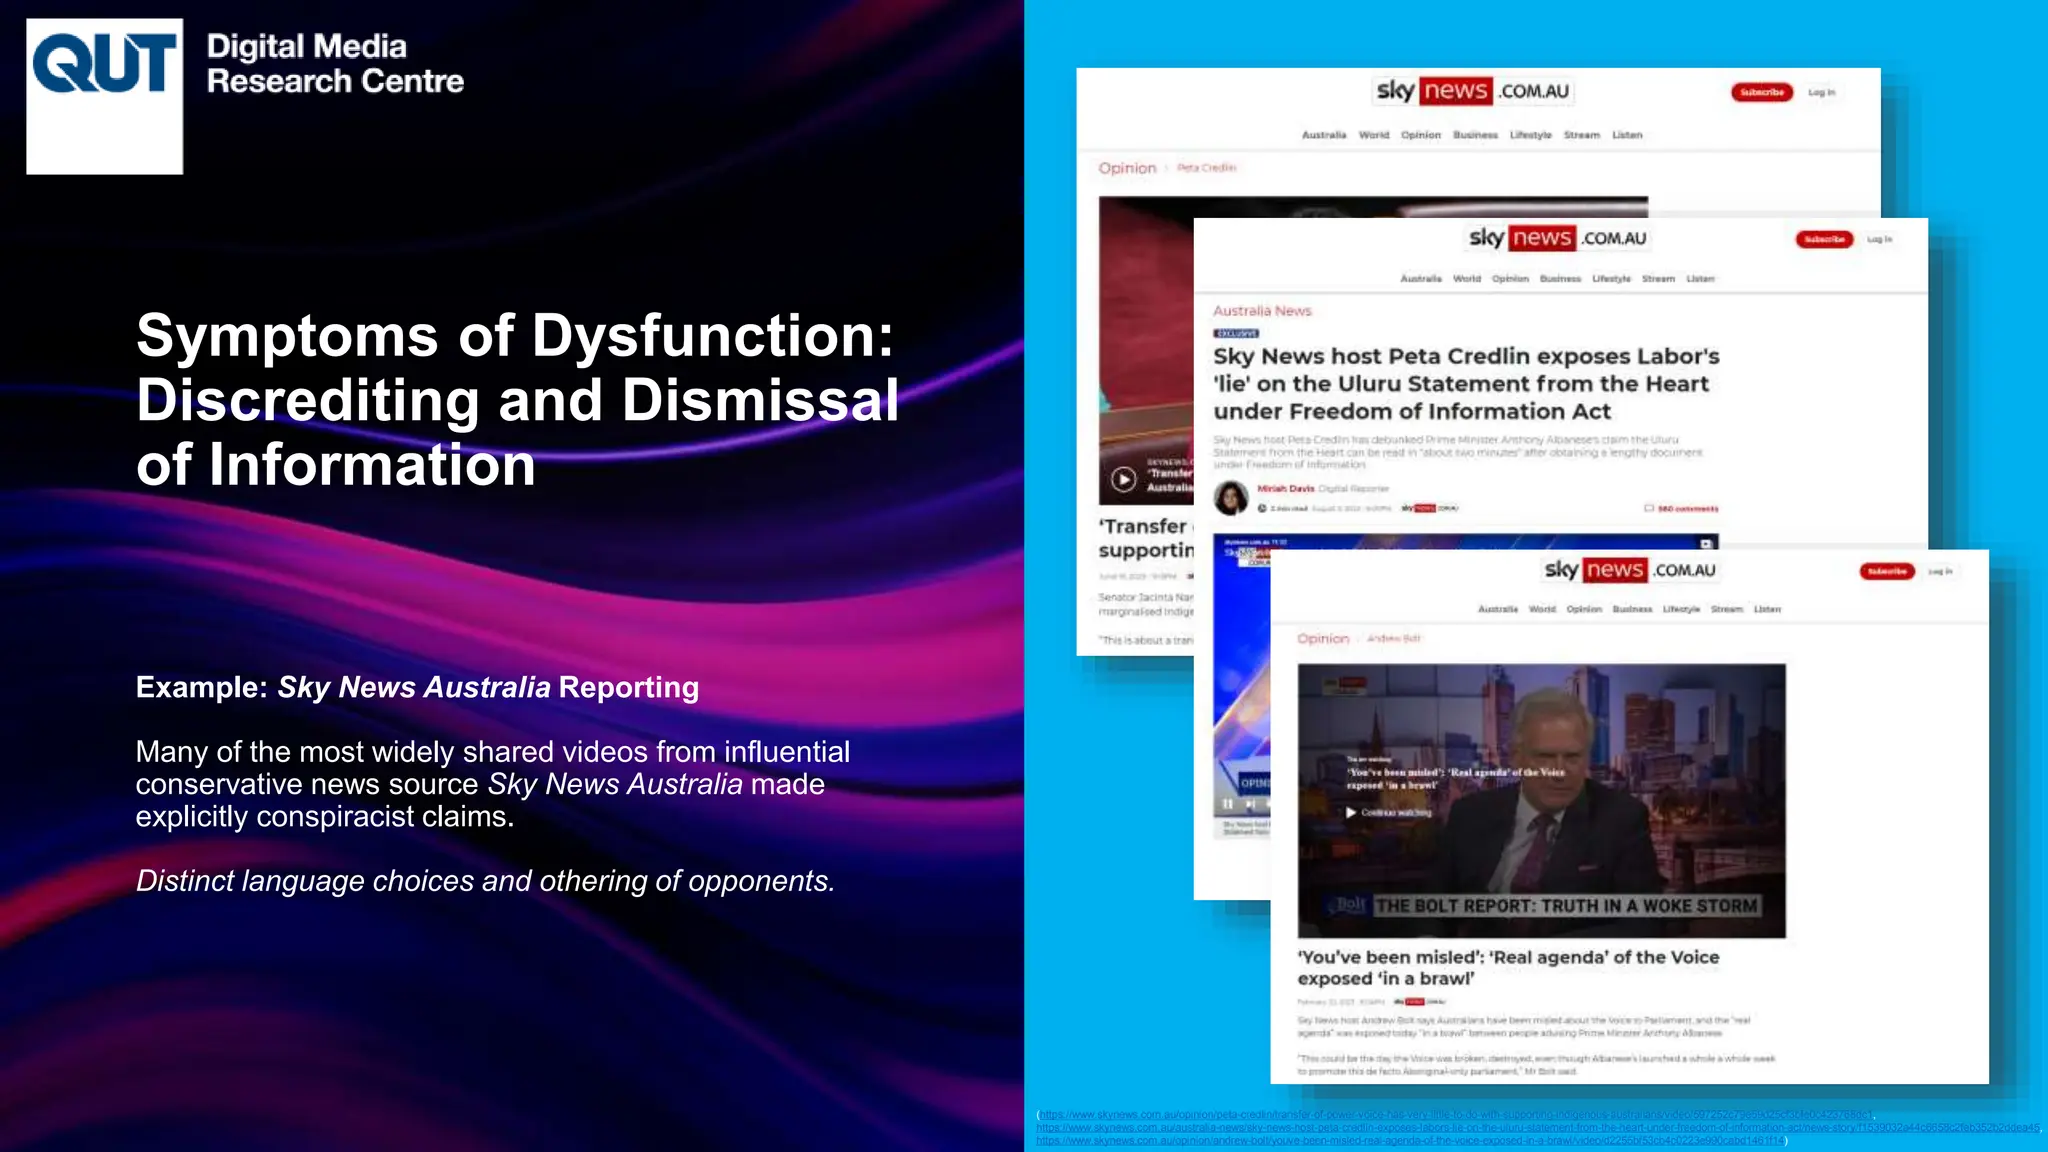Pause the video on the Australia News page
Screen dimensions: 2048x1152
coord(1228,803)
